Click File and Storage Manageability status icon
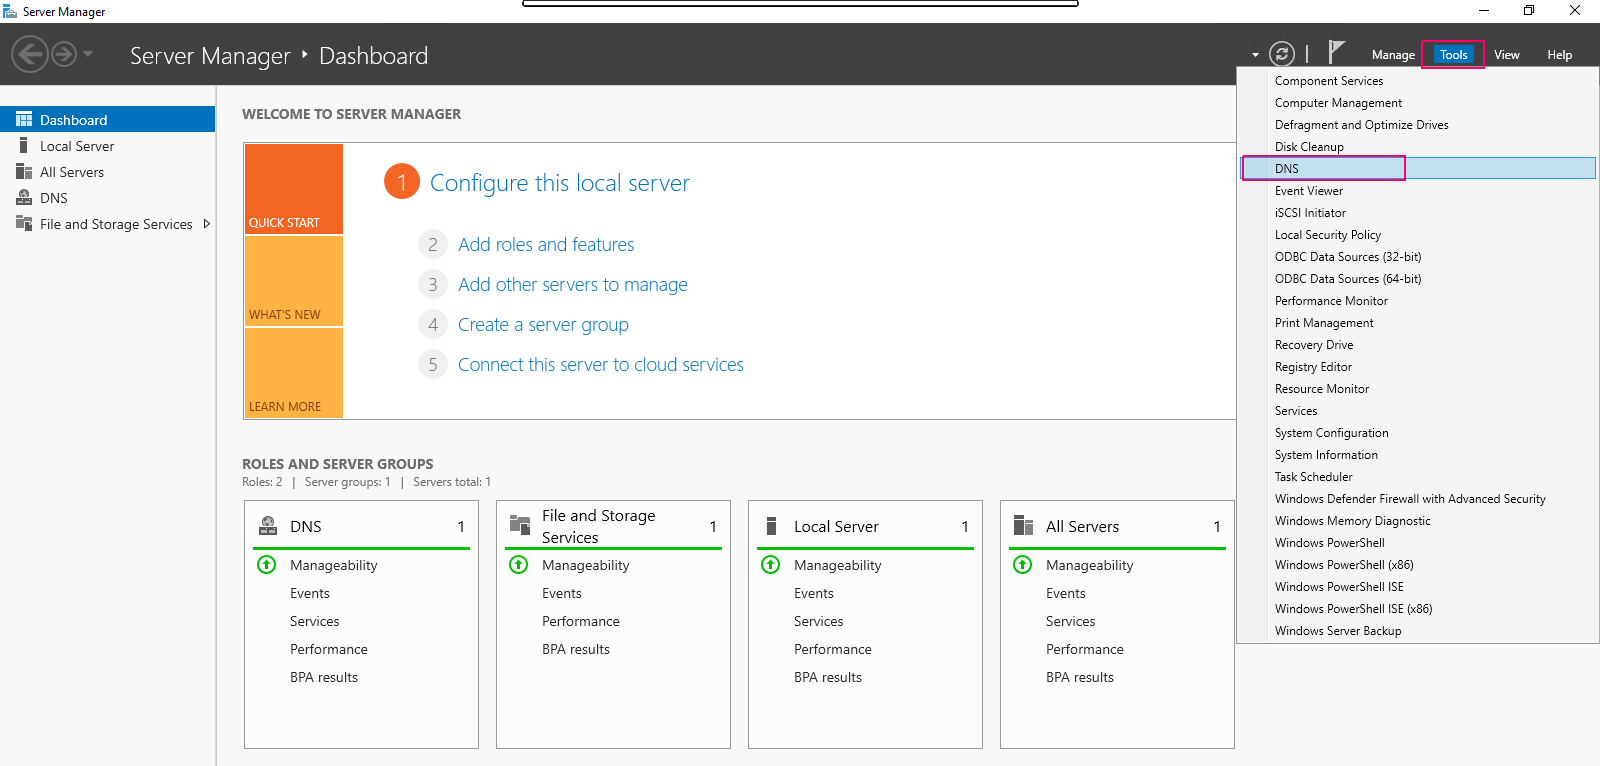The image size is (1600, 766). click(519, 564)
